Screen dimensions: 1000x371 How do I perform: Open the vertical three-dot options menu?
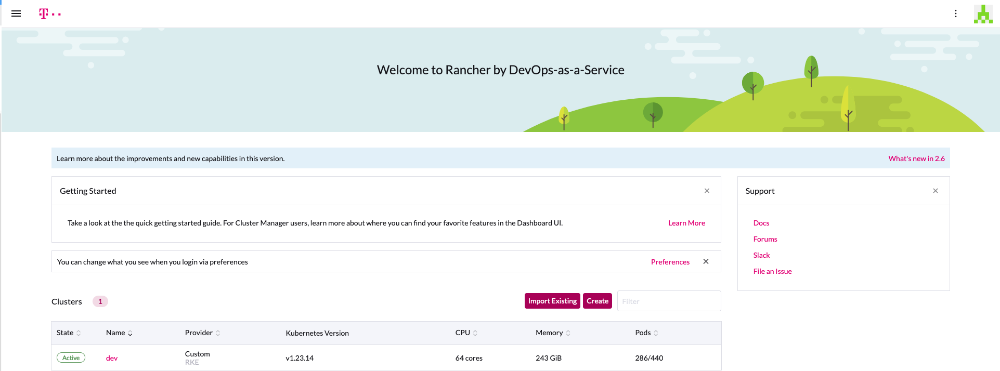[x=955, y=13]
